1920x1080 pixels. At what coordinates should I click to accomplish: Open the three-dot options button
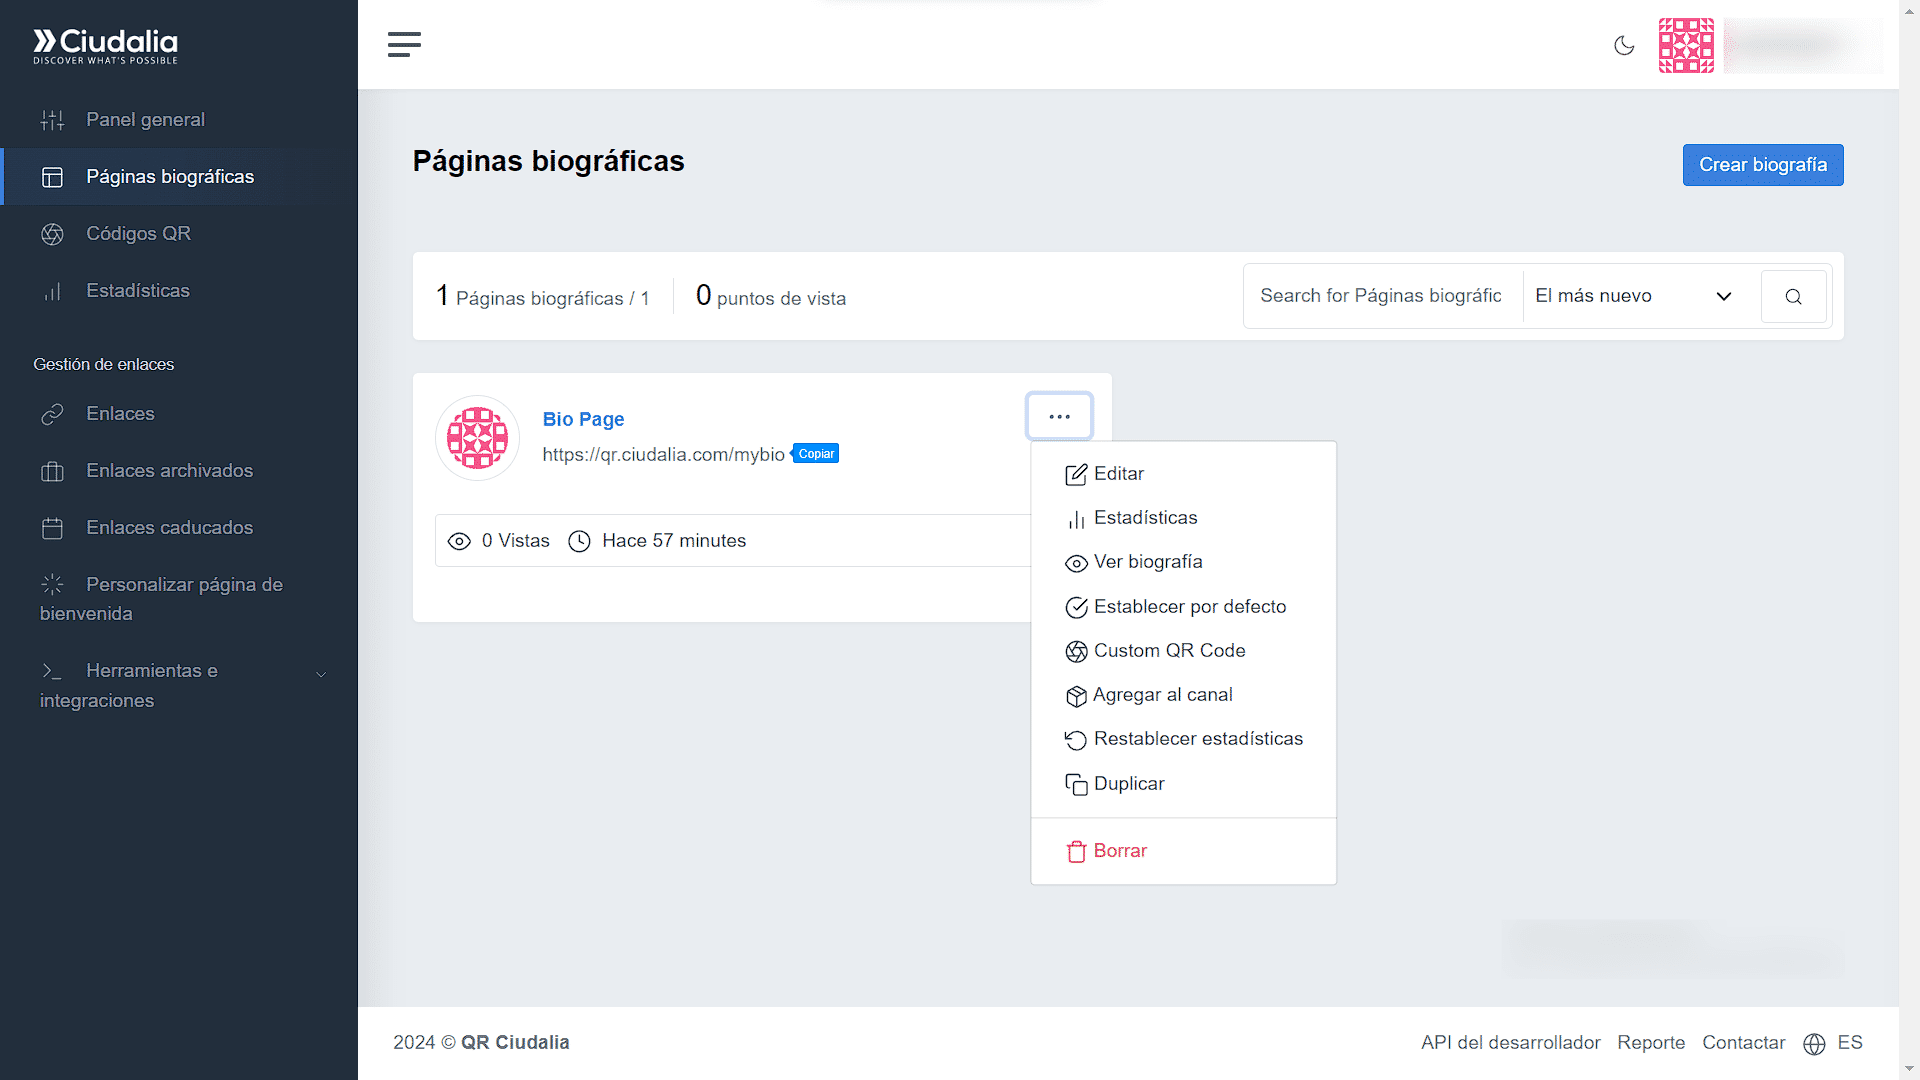tap(1059, 416)
